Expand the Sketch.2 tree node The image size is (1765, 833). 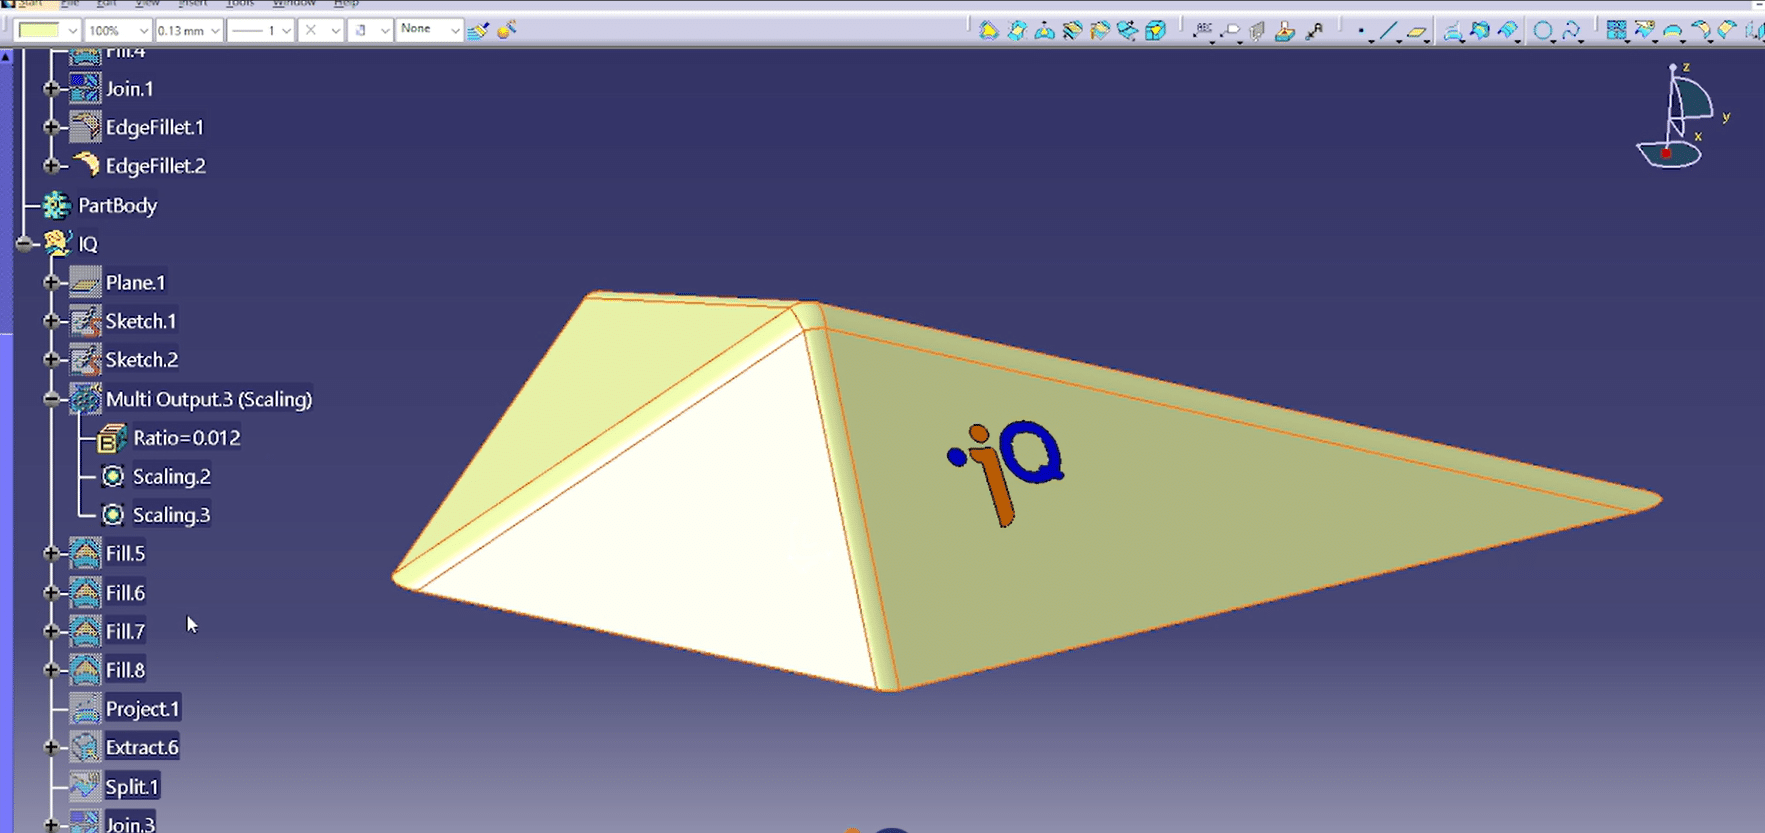pyautogui.click(x=51, y=359)
